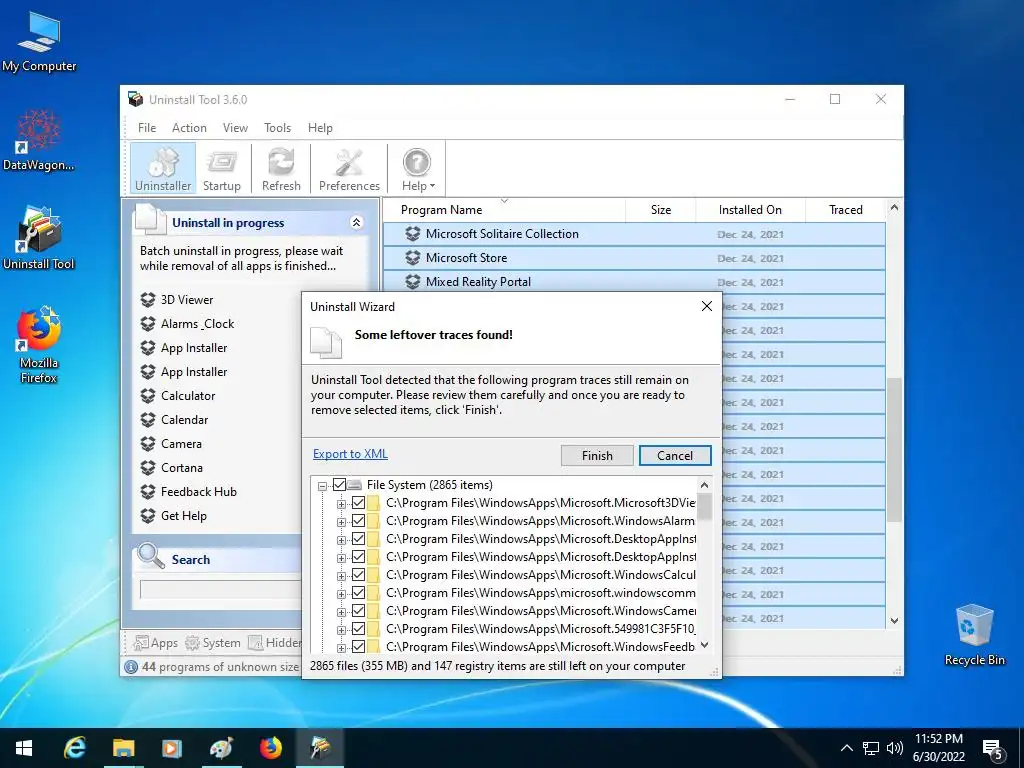Expand the WindowsAlarms folder node
1024x768 pixels.
pos(341,522)
